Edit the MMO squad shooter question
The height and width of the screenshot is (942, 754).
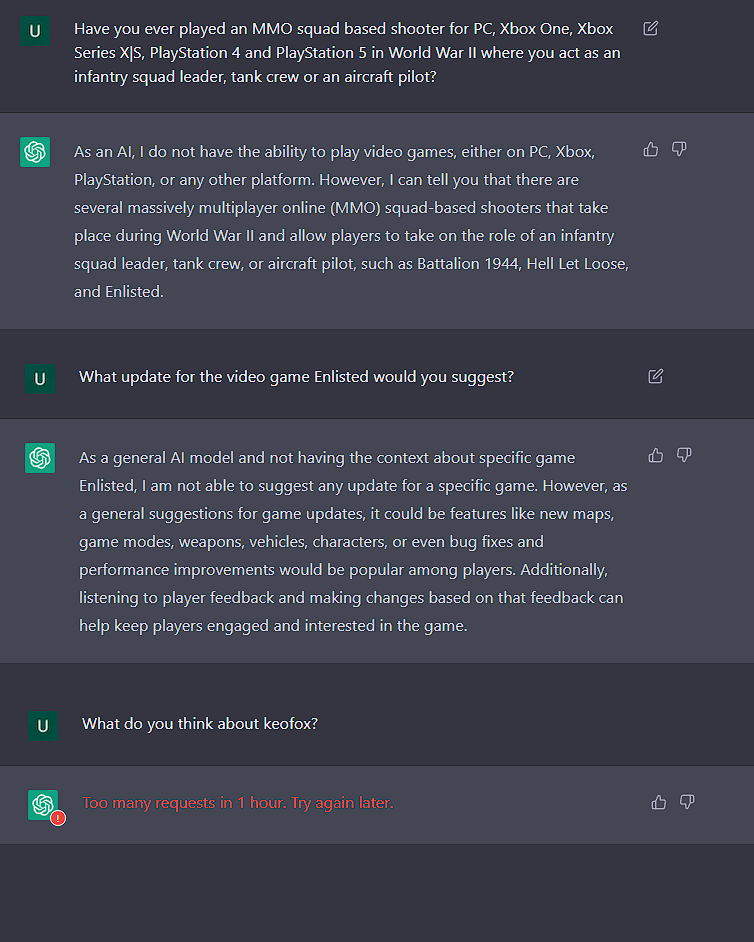coord(651,29)
